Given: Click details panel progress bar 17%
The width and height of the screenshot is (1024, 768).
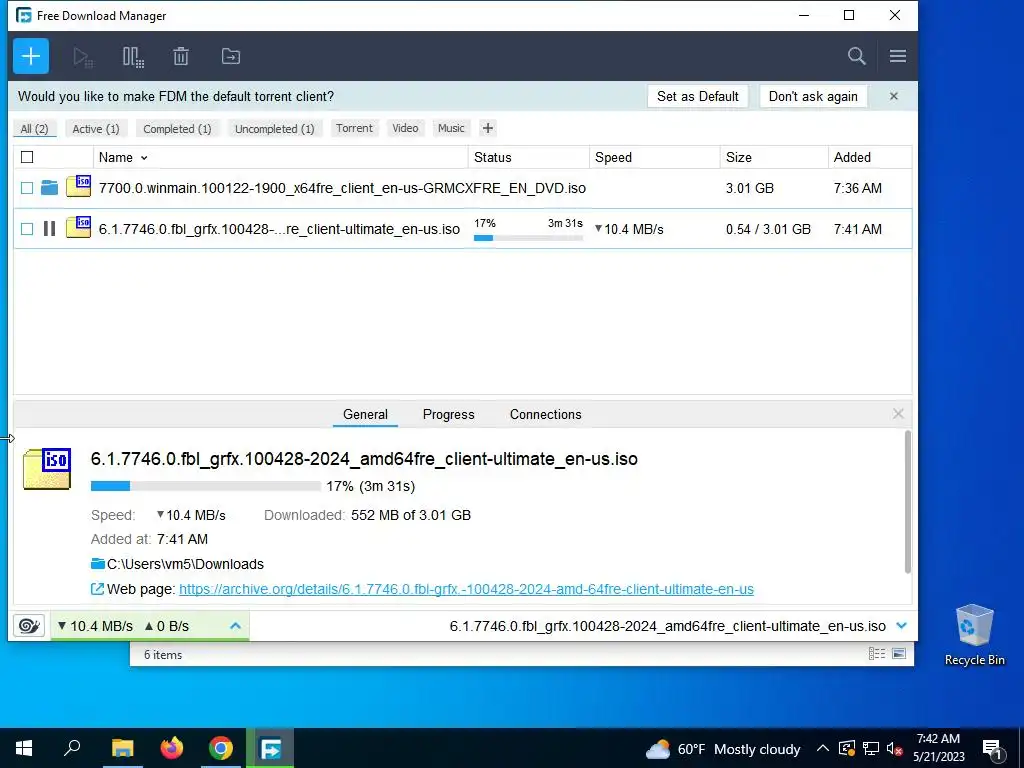Looking at the screenshot, I should pyautogui.click(x=206, y=486).
